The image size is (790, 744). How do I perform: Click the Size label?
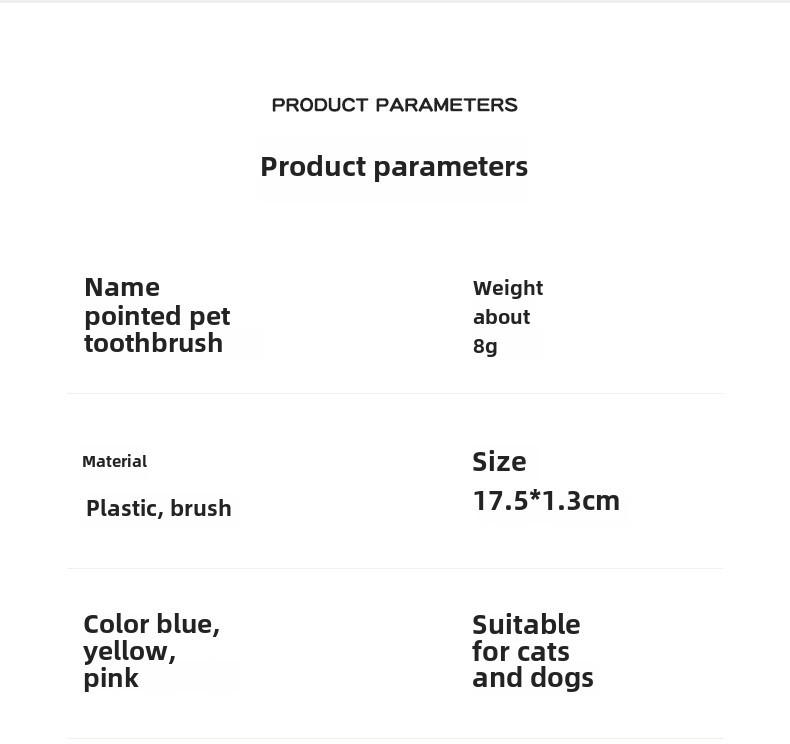[x=499, y=461]
